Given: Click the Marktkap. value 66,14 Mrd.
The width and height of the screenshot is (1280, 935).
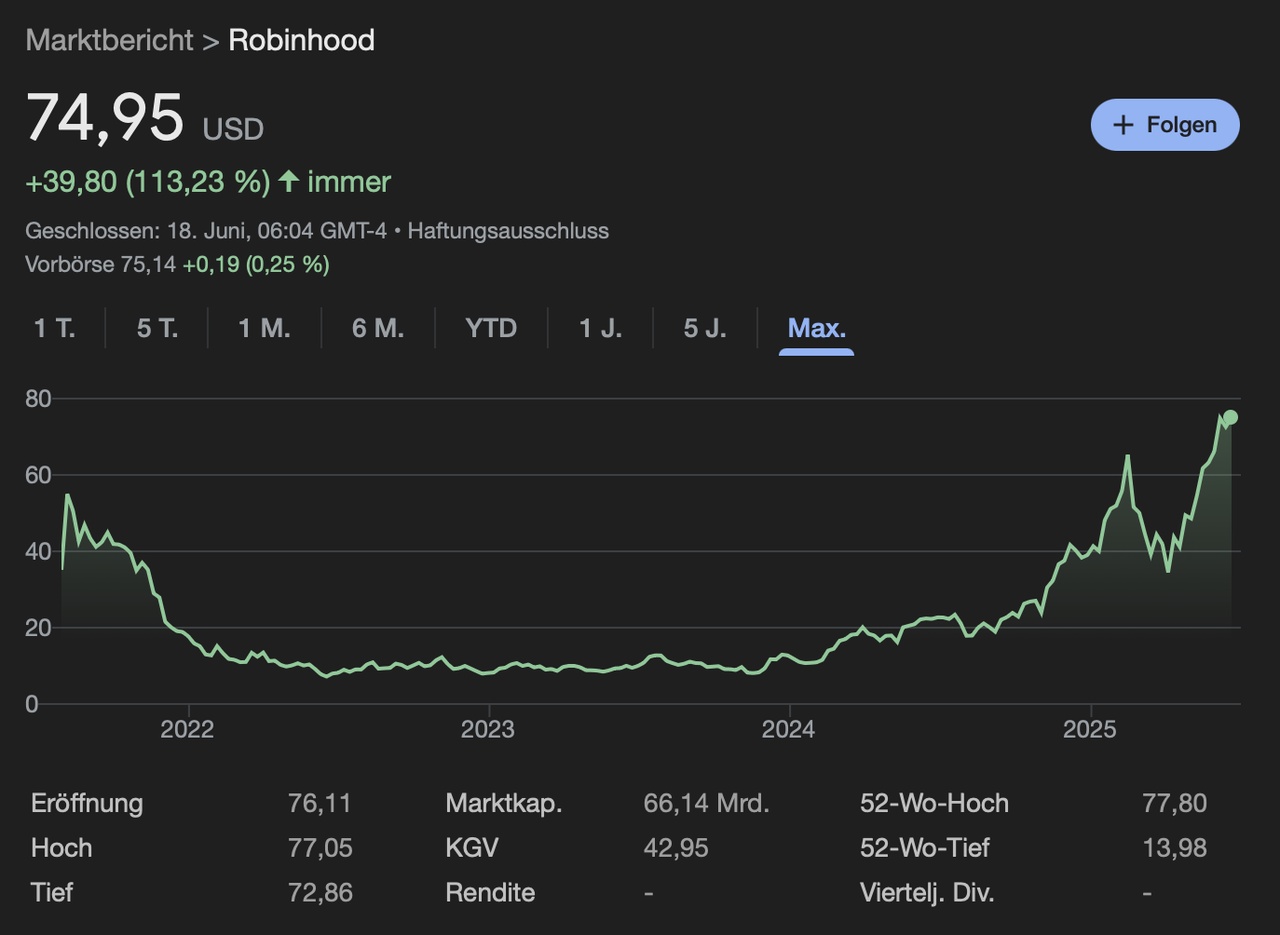Looking at the screenshot, I should tap(706, 803).
